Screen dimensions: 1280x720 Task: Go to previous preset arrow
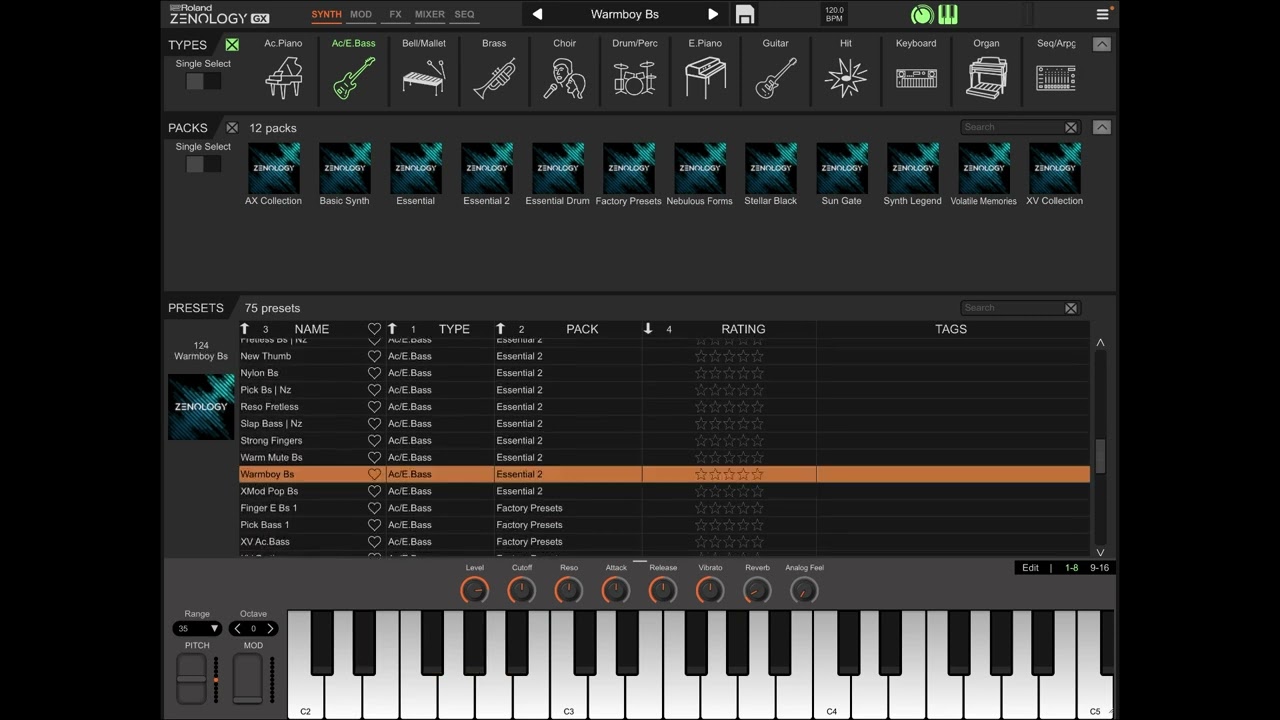coord(537,14)
